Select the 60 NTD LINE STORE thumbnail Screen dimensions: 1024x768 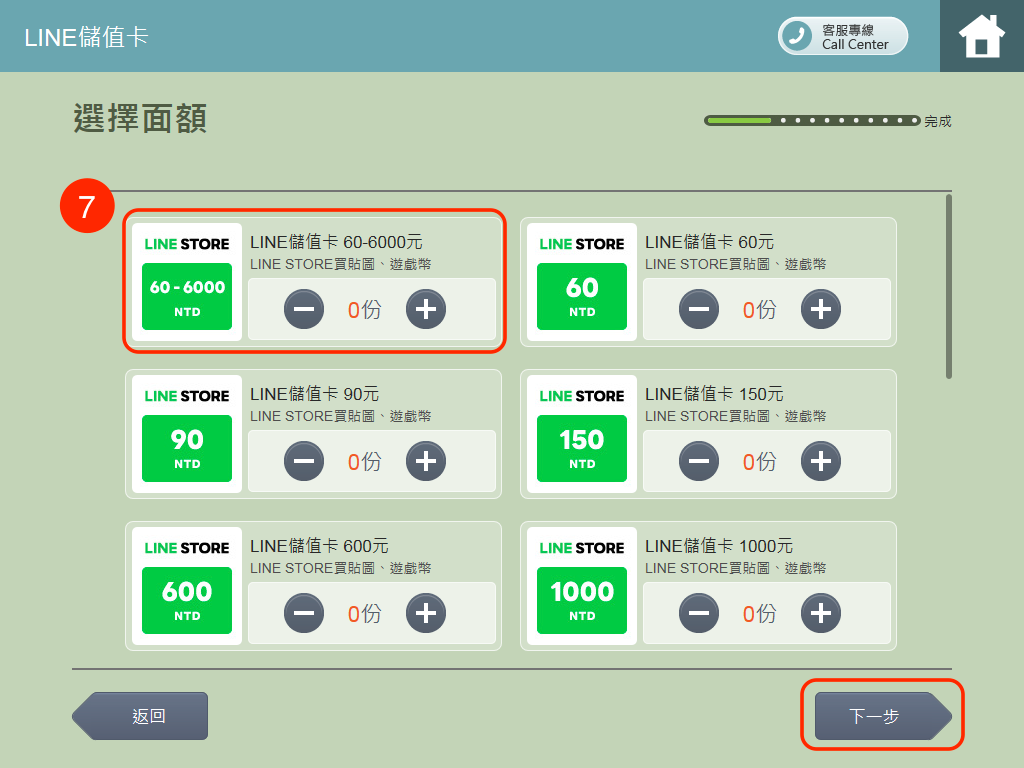pos(582,282)
